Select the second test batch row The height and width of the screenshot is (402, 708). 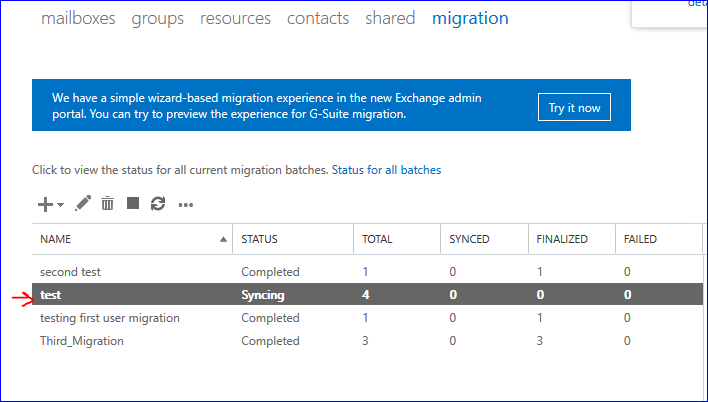(368, 272)
